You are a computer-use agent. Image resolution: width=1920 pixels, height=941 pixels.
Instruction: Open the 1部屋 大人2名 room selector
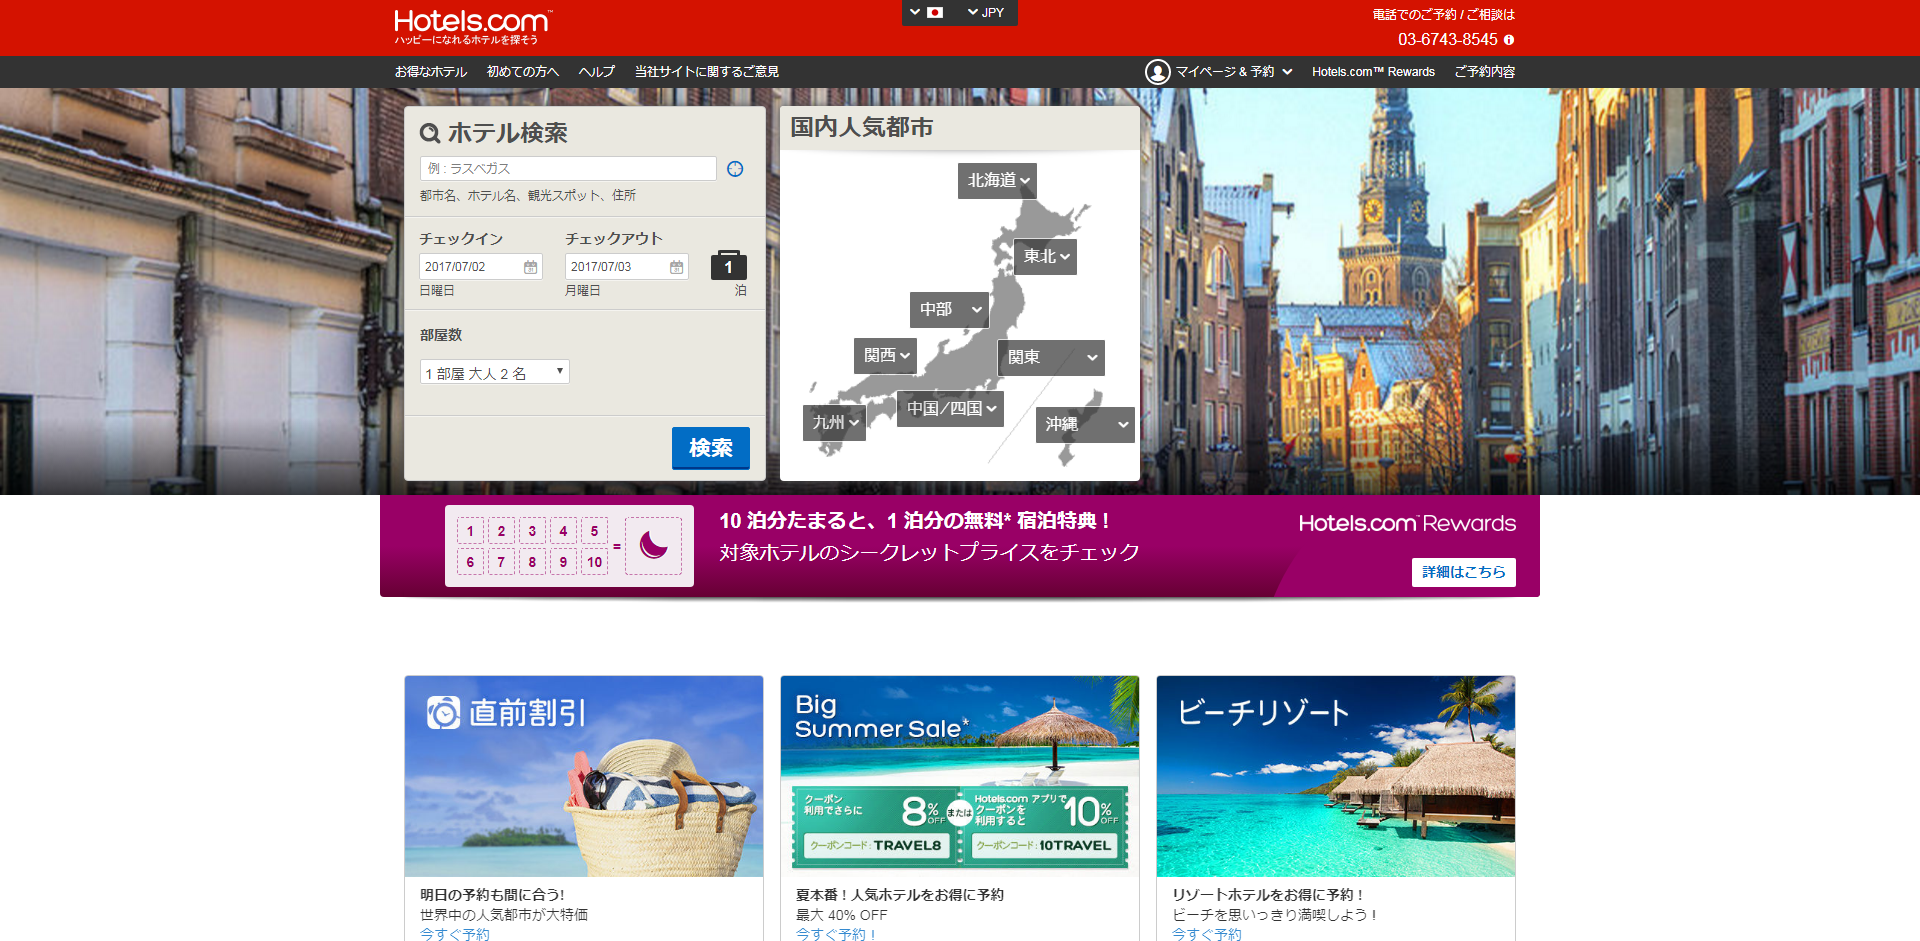pyautogui.click(x=494, y=371)
